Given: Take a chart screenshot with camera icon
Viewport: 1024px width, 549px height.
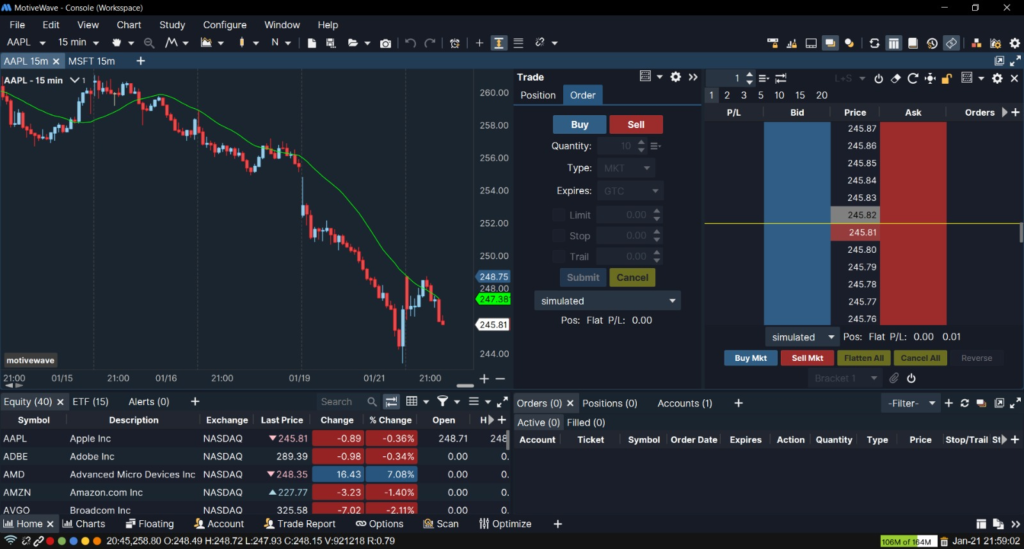Looking at the screenshot, I should coord(385,43).
